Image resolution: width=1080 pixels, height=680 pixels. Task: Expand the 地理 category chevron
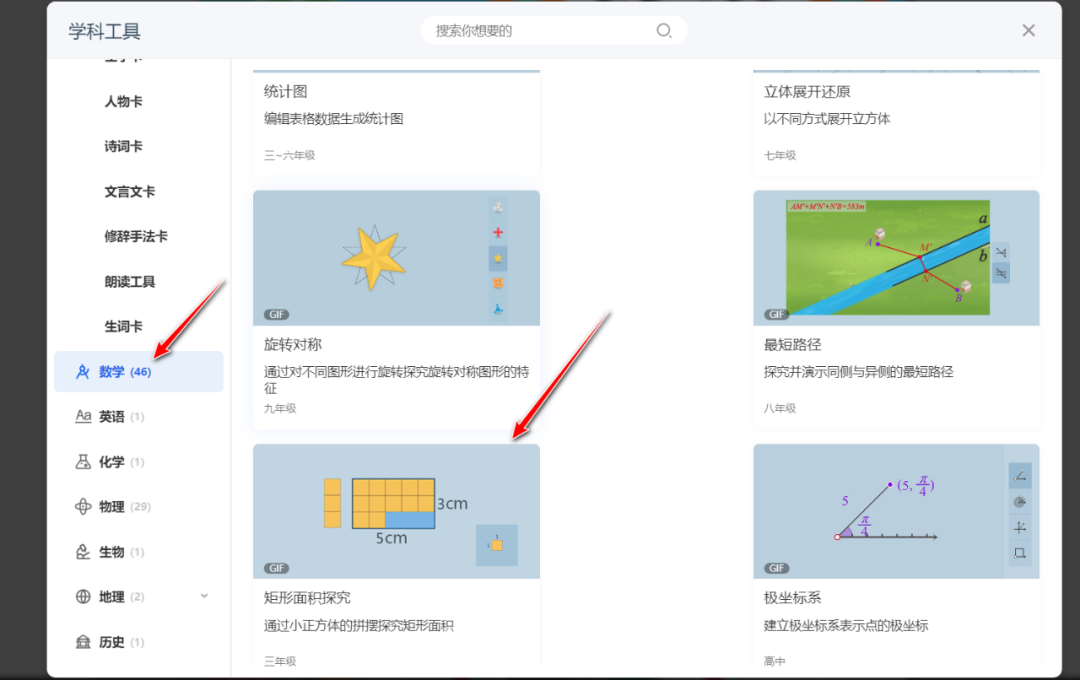click(204, 596)
